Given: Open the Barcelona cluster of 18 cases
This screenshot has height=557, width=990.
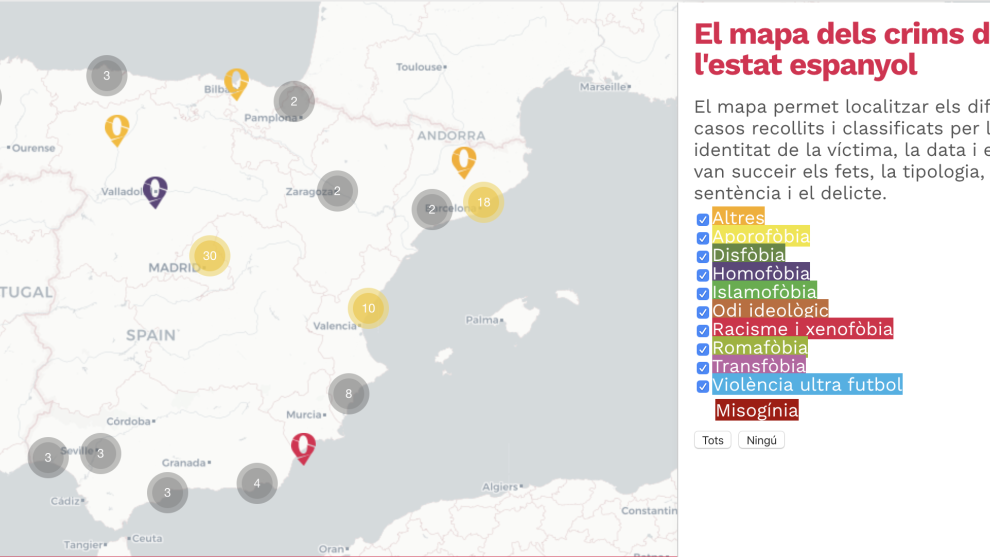Looking at the screenshot, I should pyautogui.click(x=483, y=202).
